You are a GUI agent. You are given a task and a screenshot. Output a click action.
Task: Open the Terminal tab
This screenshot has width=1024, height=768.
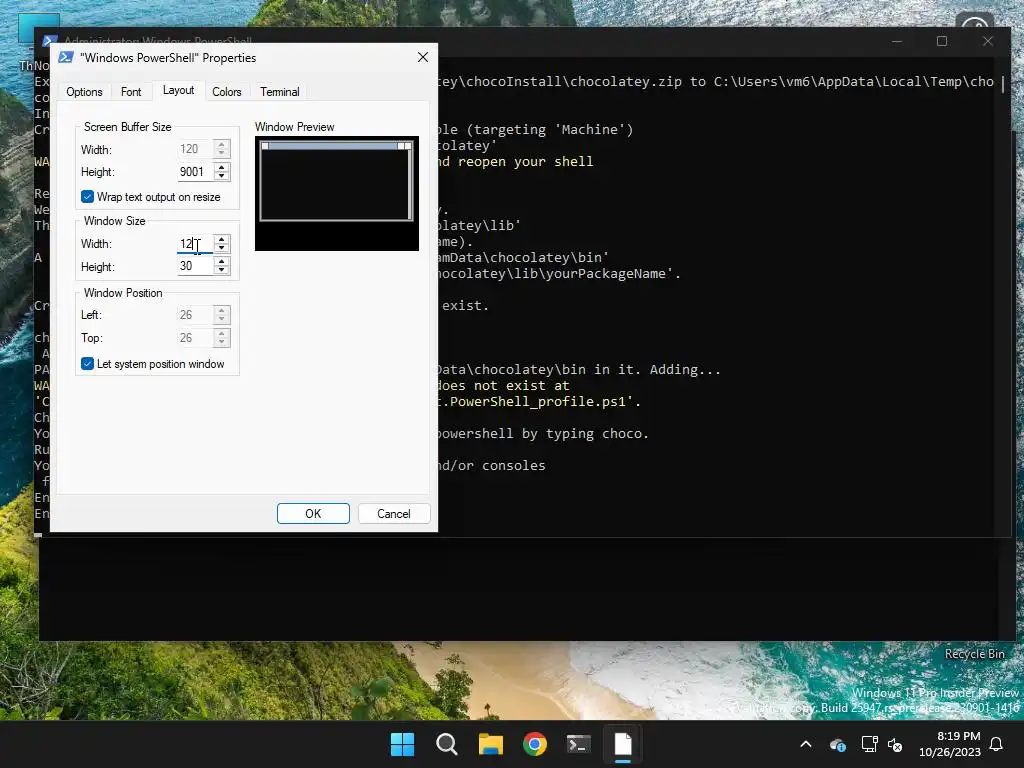tap(280, 92)
